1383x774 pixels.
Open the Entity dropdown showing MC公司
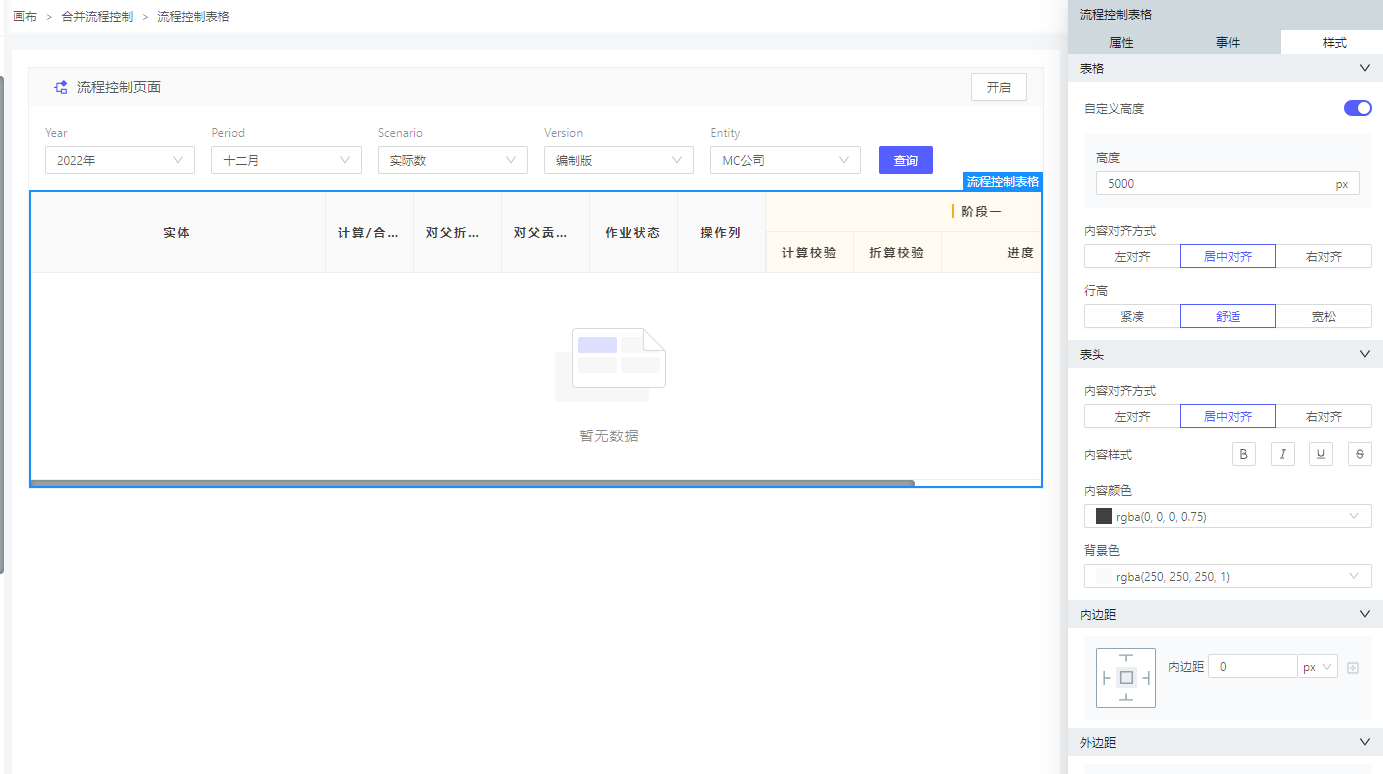pos(785,160)
